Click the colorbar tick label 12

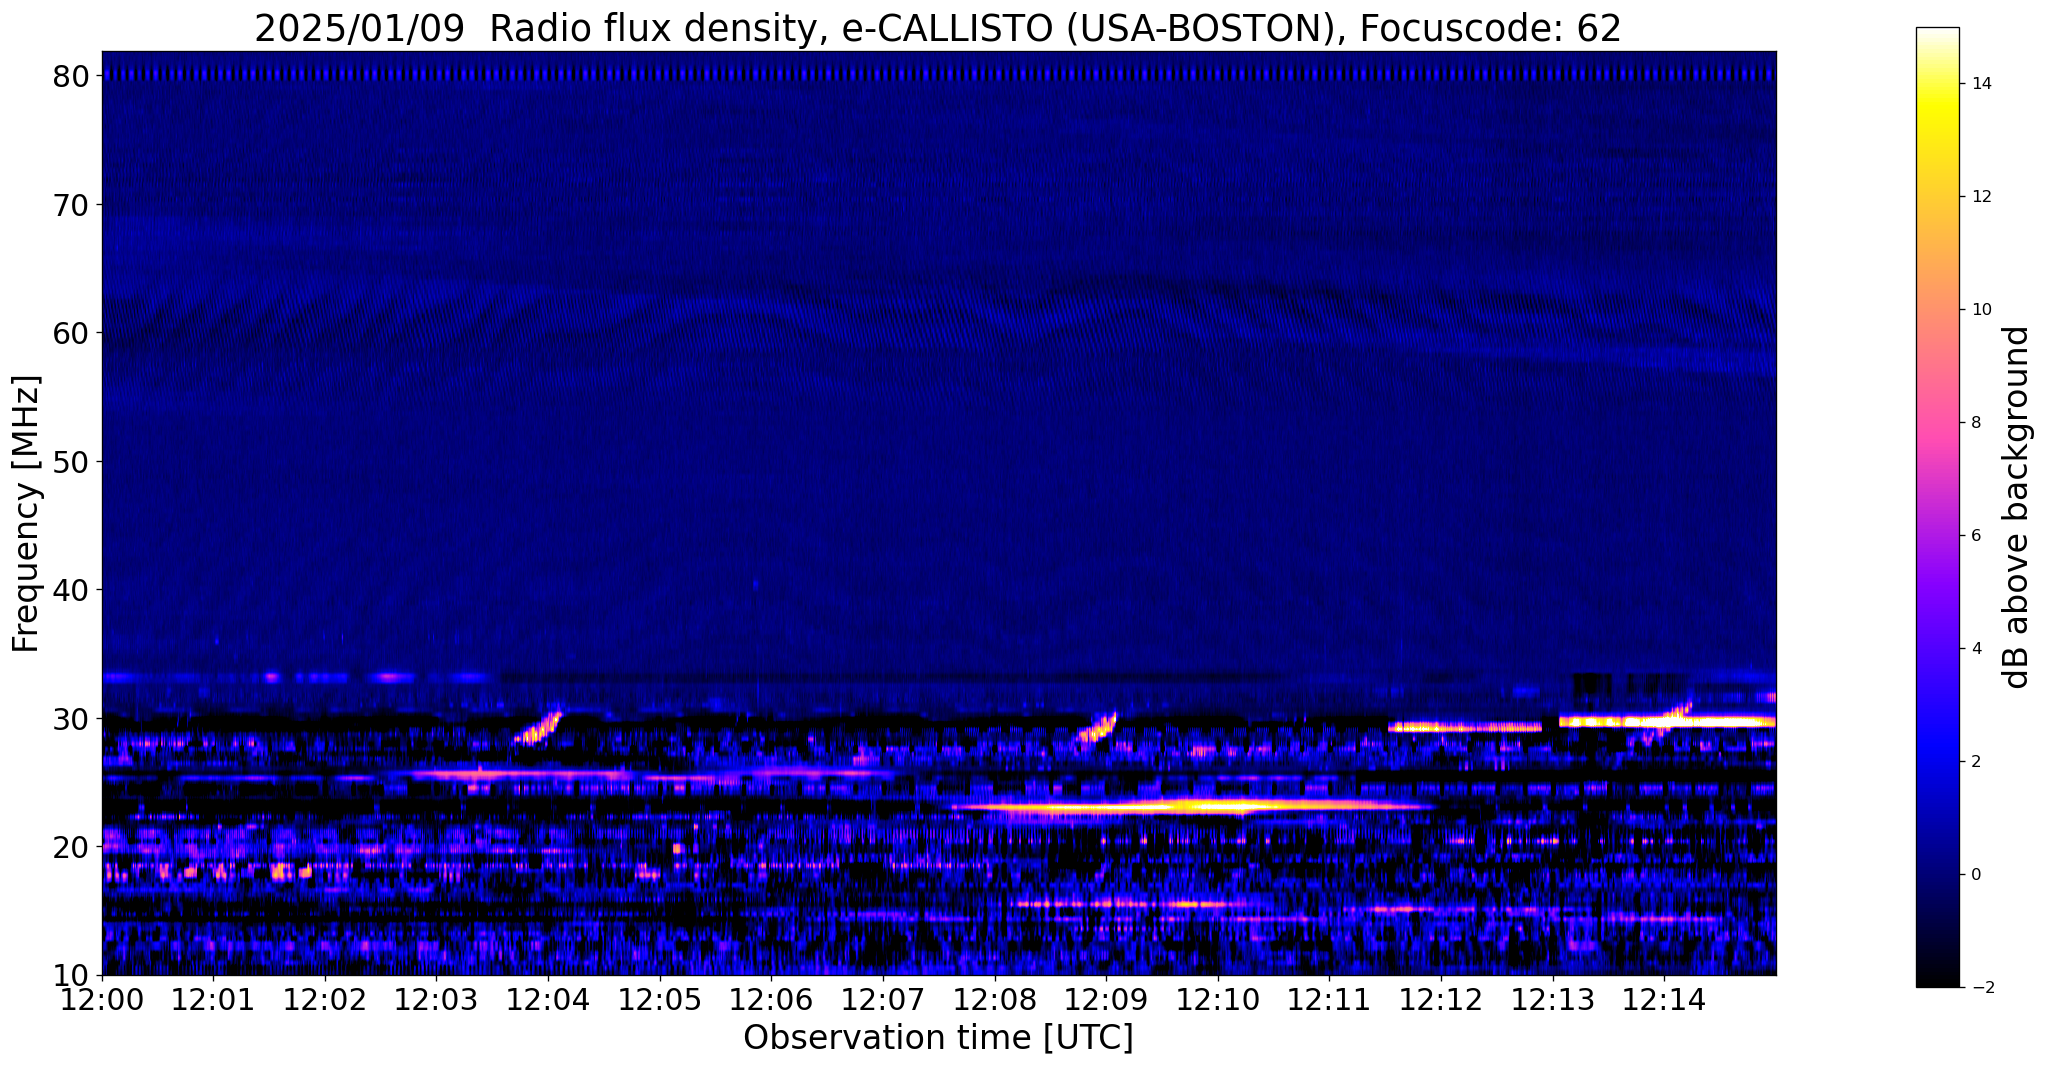1980,197
